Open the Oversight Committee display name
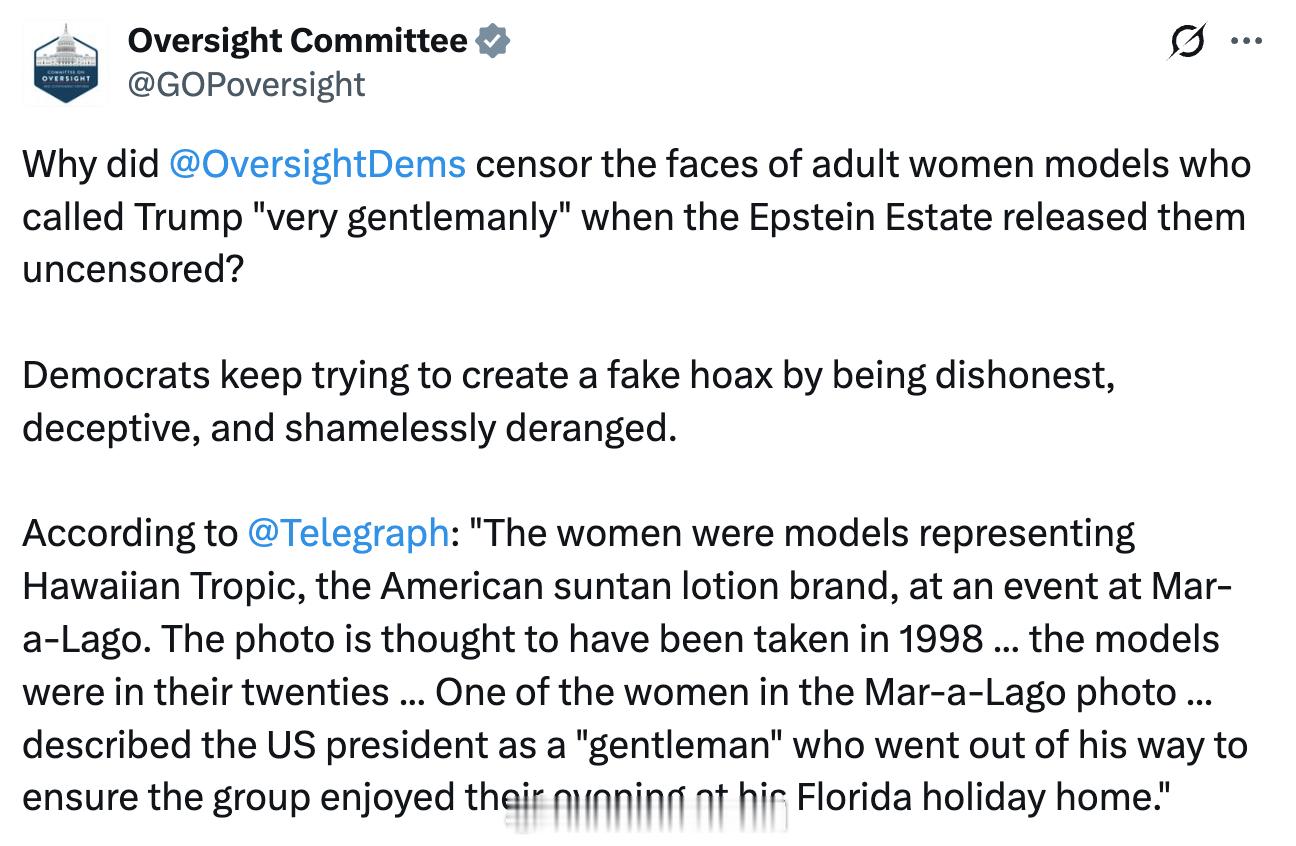 (x=297, y=41)
